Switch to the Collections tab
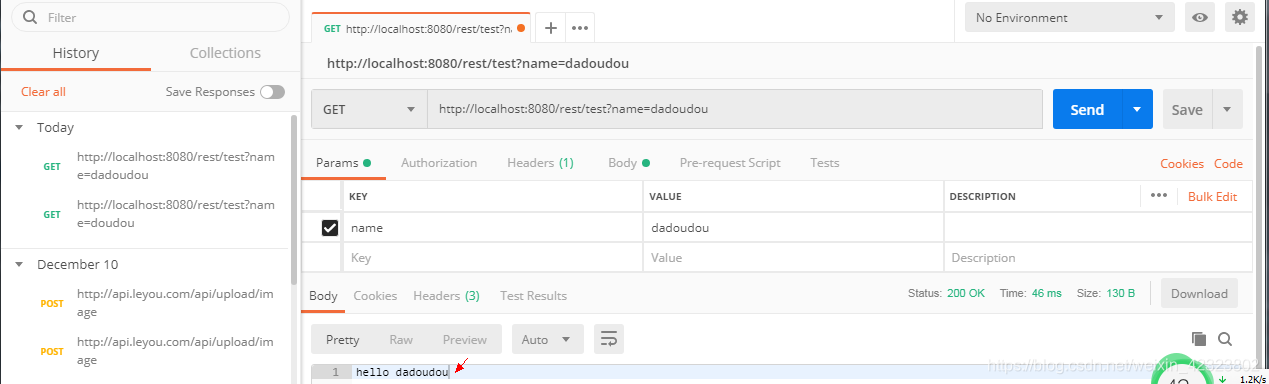 point(225,53)
